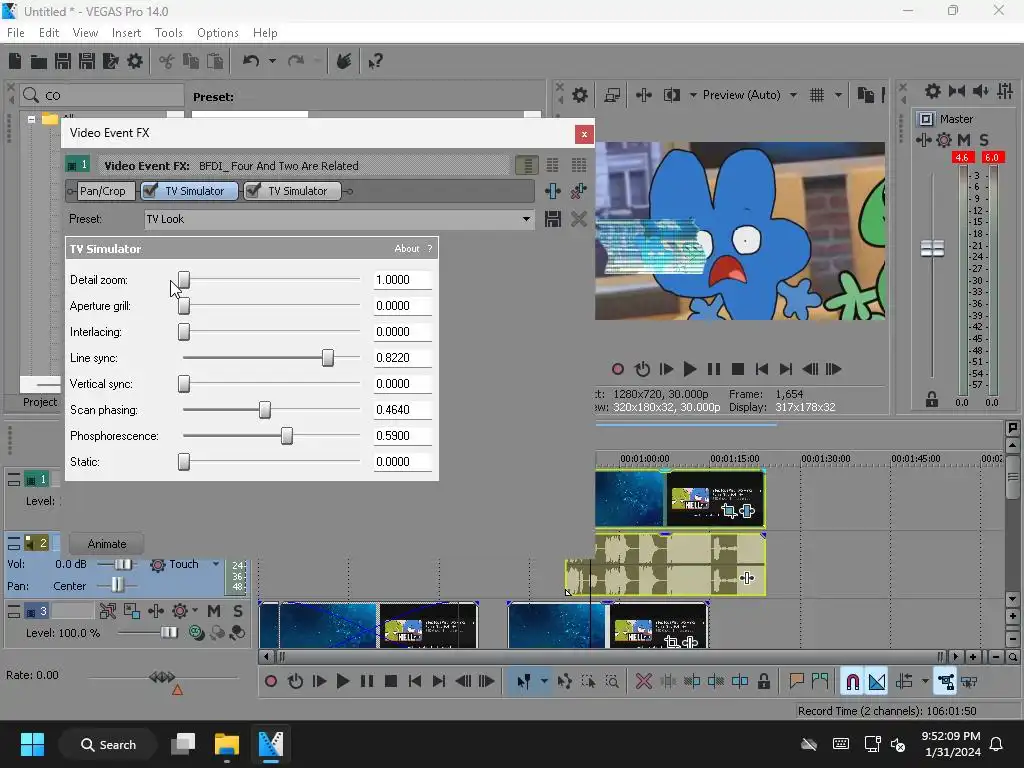
Task: Adjust the Line sync slider handle
Action: coord(328,357)
